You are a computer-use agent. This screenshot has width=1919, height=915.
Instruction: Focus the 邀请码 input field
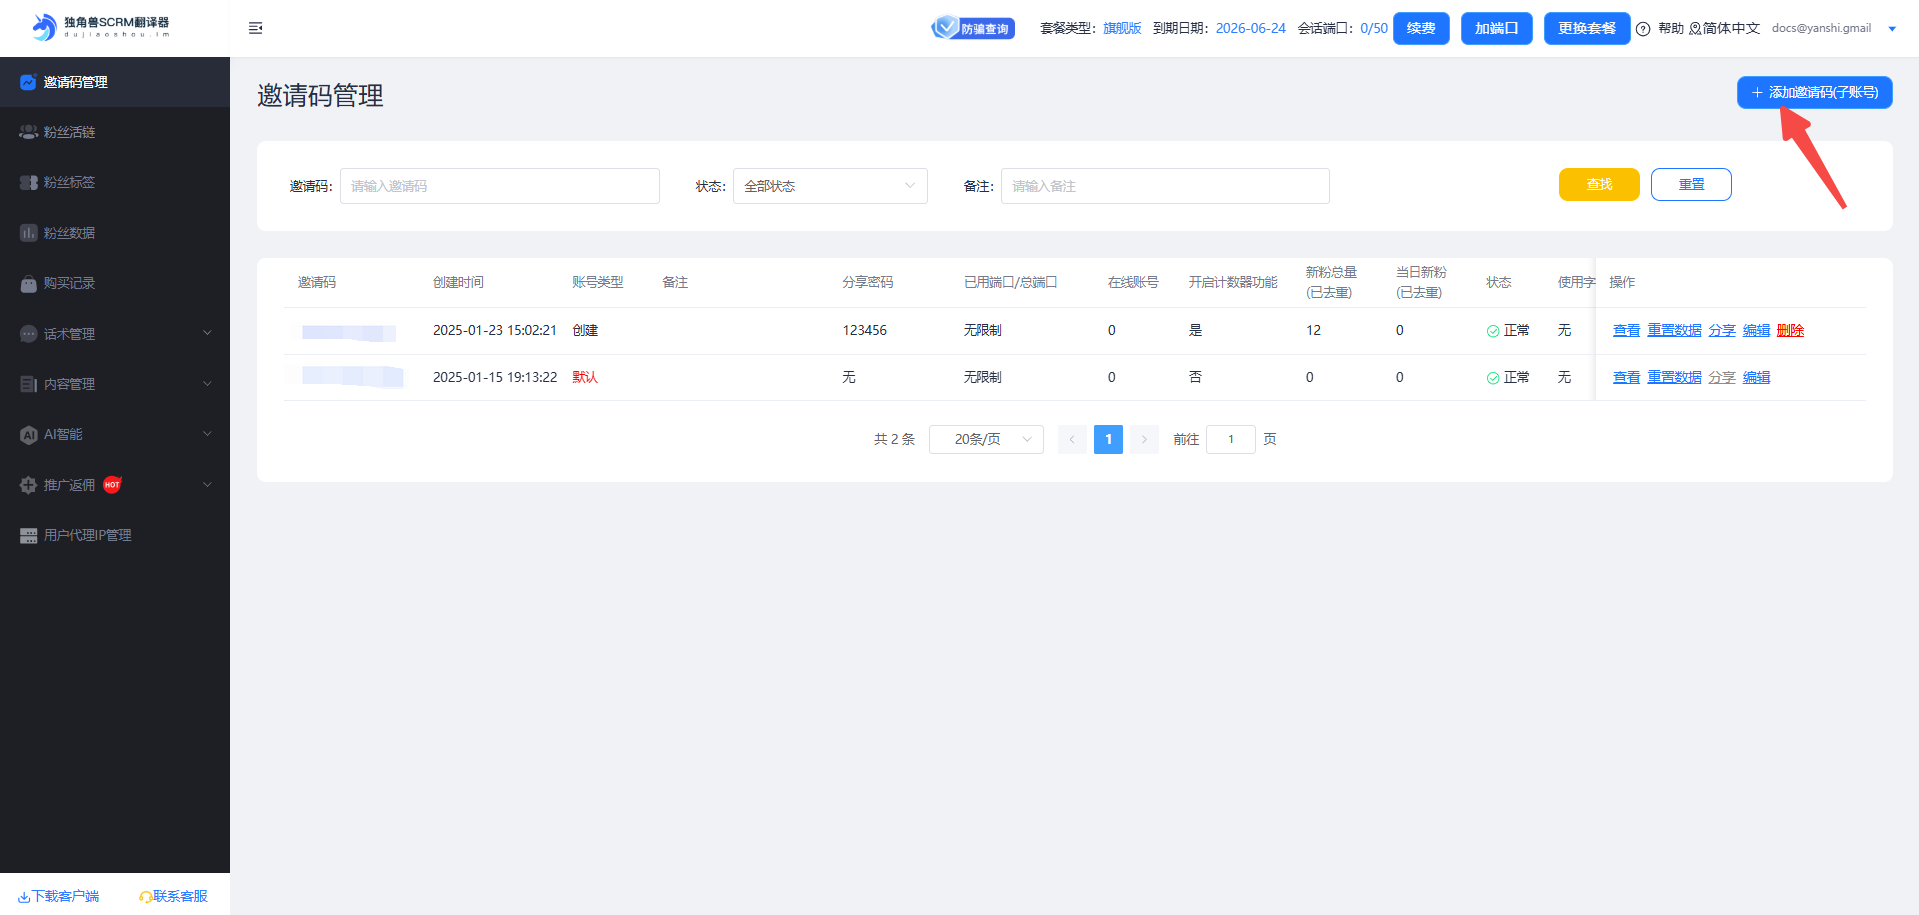(x=499, y=186)
